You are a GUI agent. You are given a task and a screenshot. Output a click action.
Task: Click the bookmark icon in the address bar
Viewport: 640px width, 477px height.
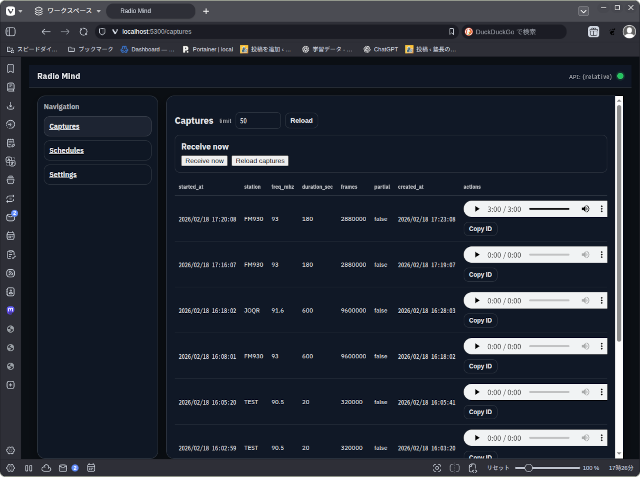pos(452,32)
